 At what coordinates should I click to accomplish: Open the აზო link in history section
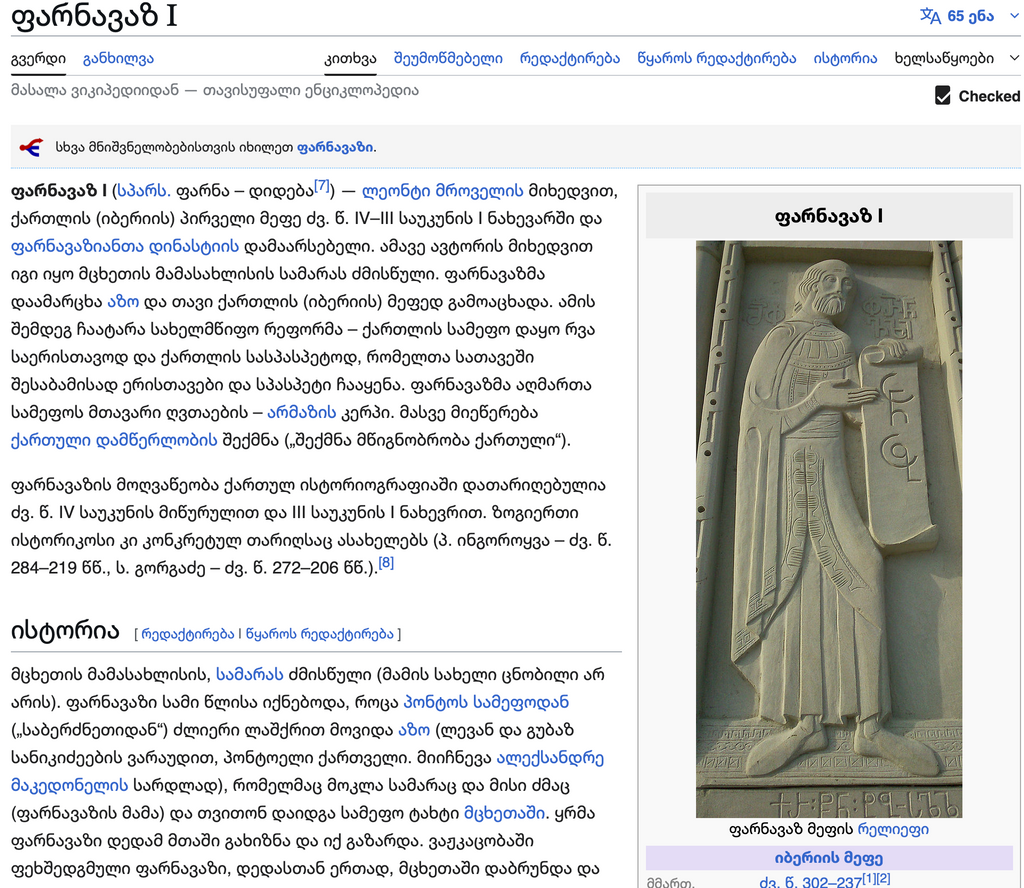(x=414, y=730)
